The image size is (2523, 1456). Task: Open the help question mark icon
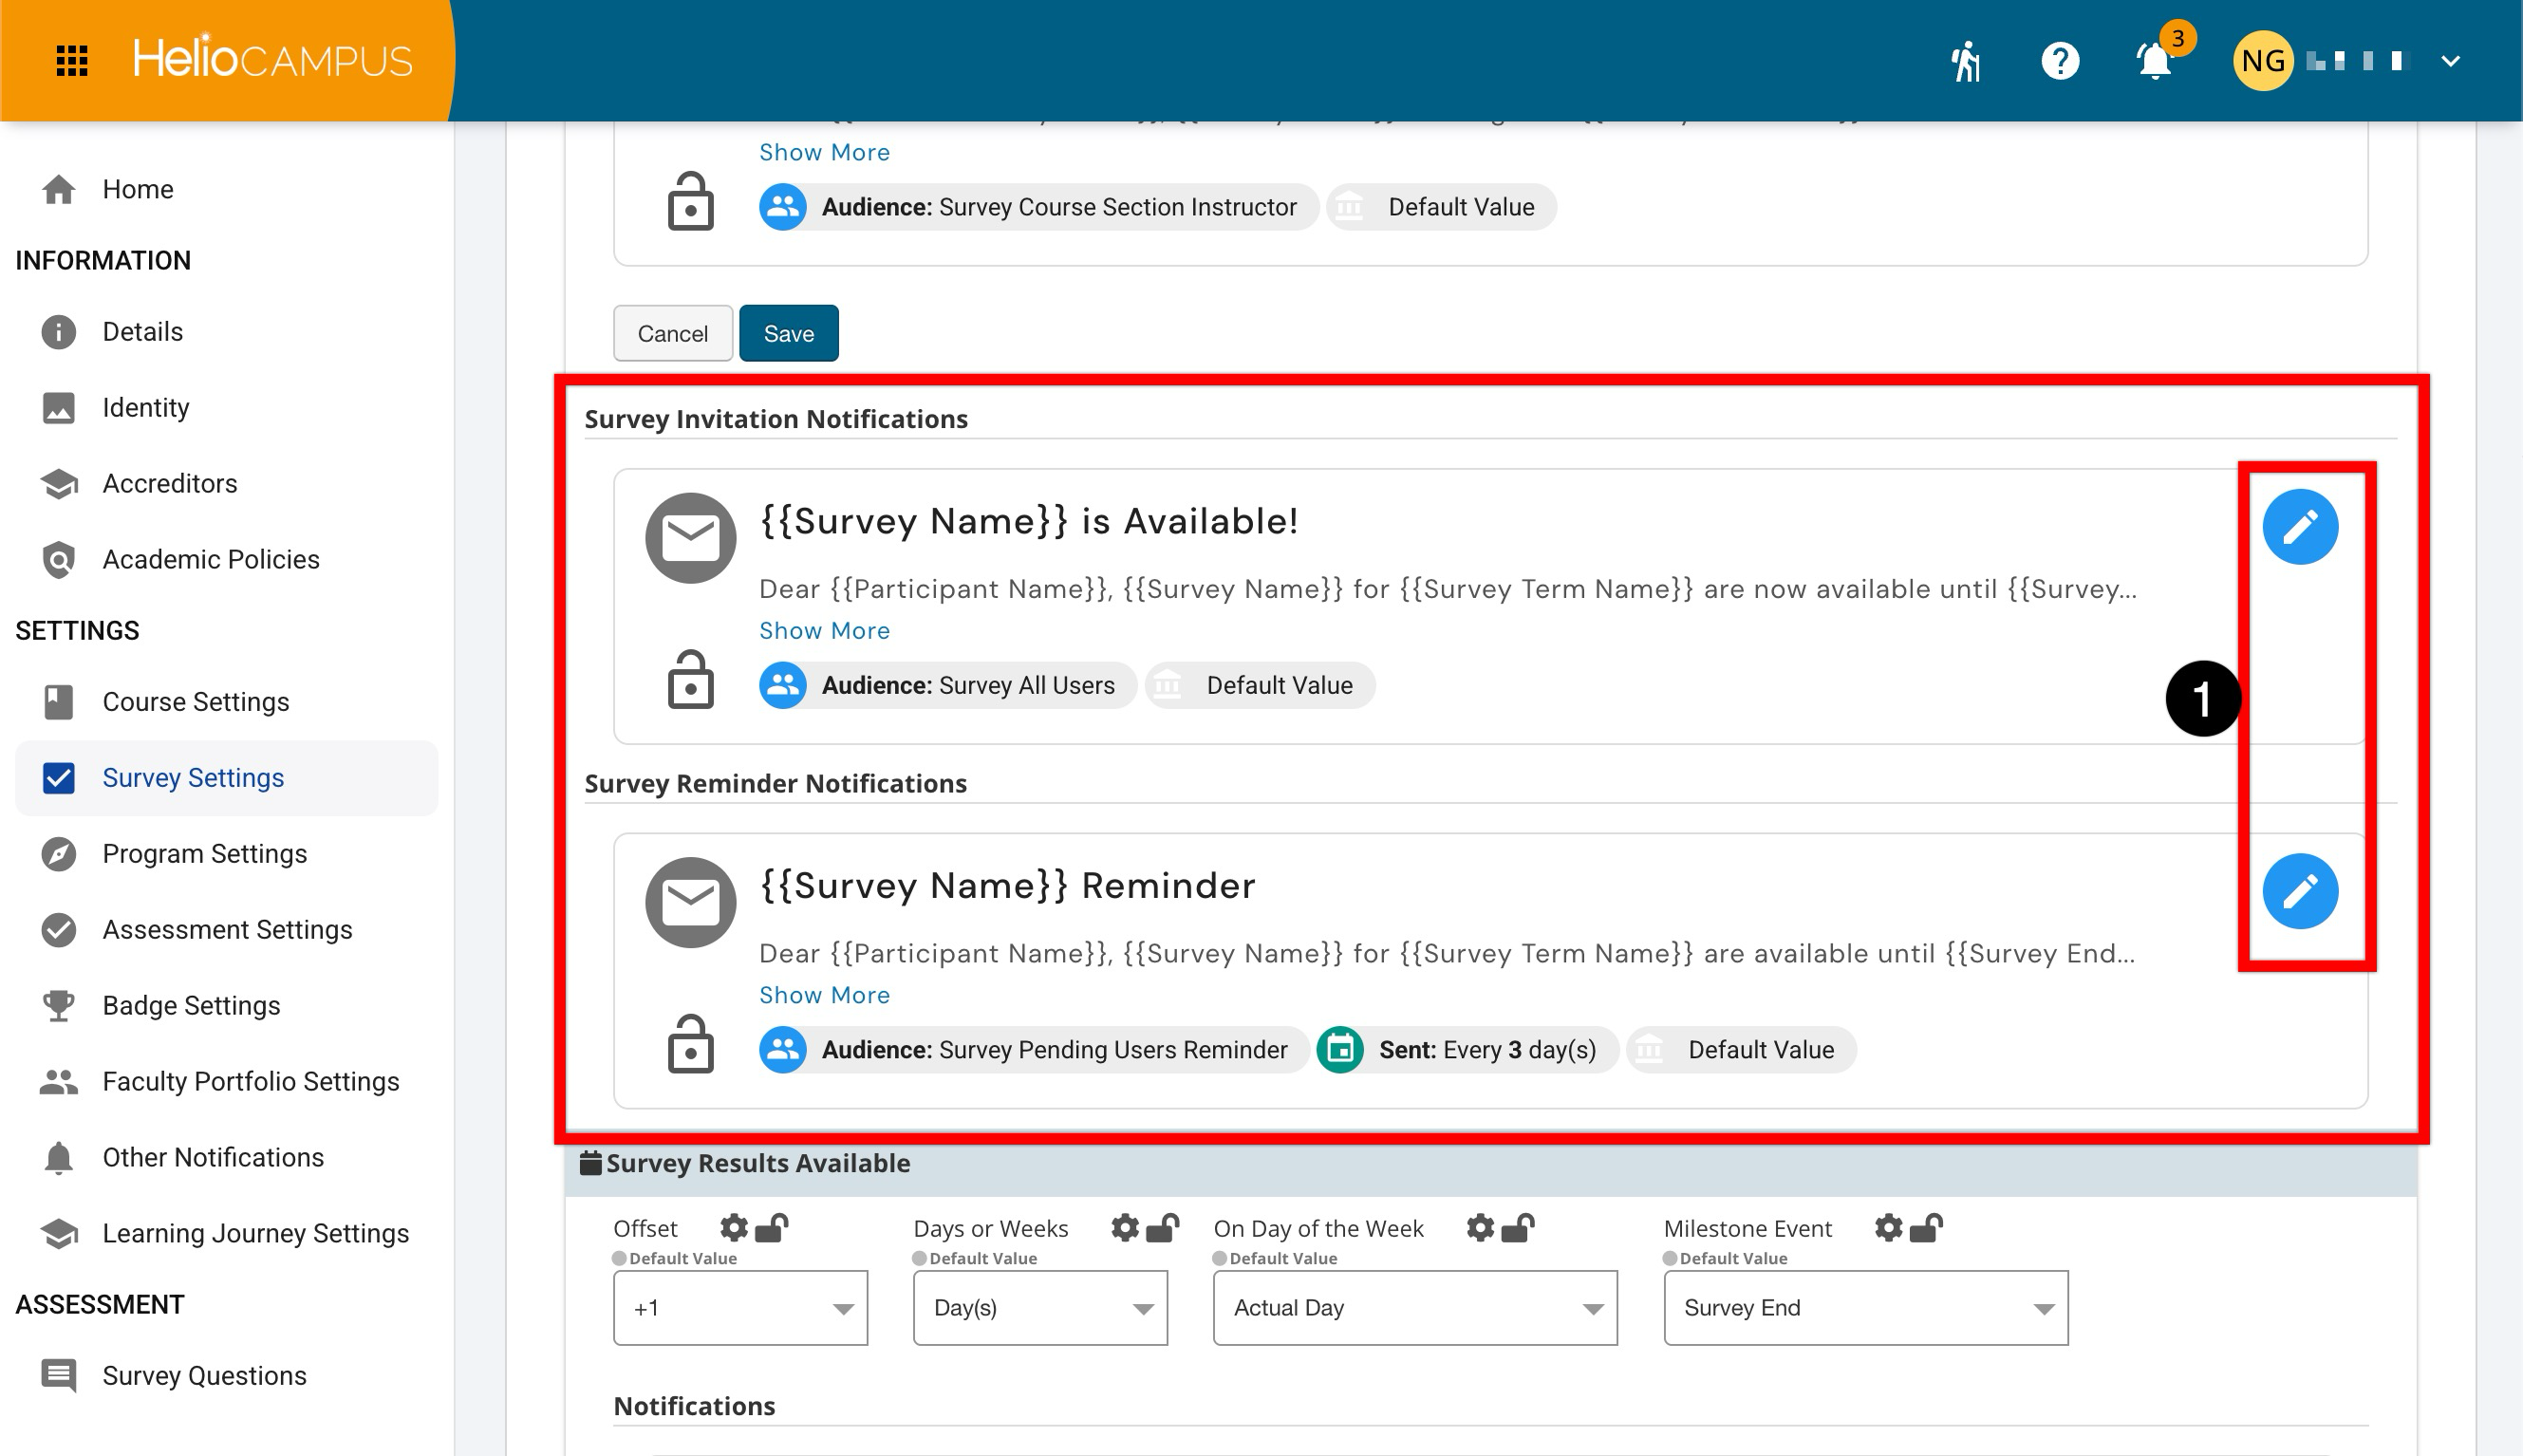pos(2059,61)
